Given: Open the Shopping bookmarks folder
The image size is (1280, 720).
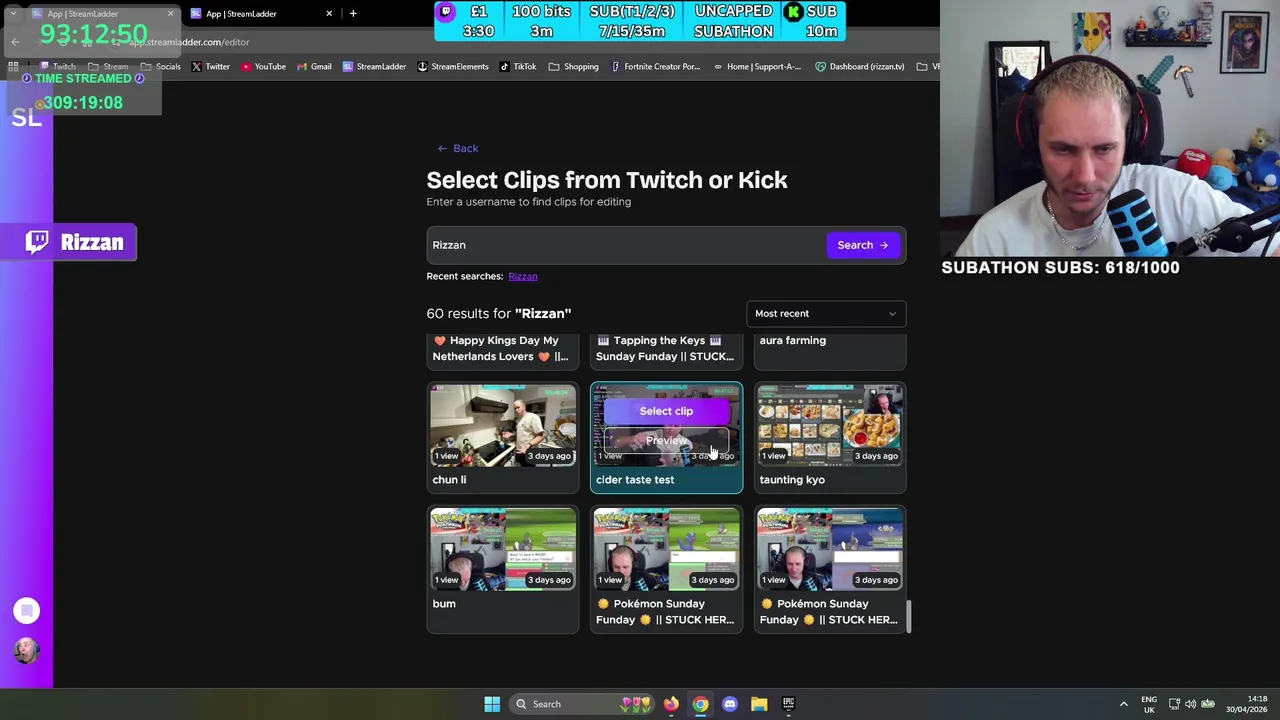Looking at the screenshot, I should (574, 67).
